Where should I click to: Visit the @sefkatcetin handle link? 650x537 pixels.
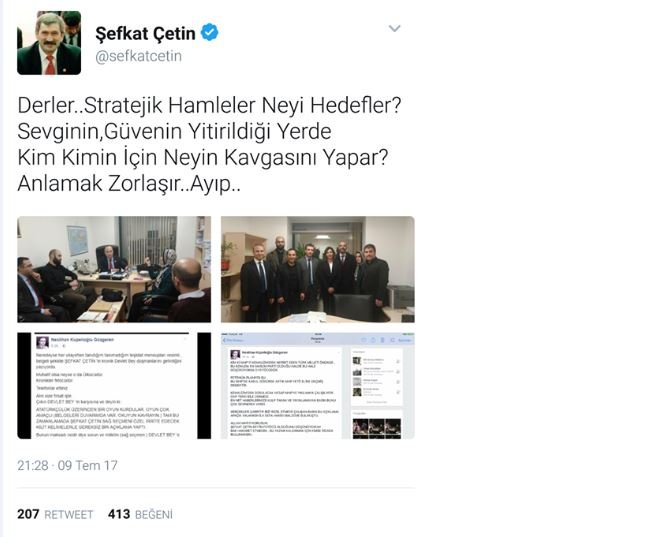(138, 56)
